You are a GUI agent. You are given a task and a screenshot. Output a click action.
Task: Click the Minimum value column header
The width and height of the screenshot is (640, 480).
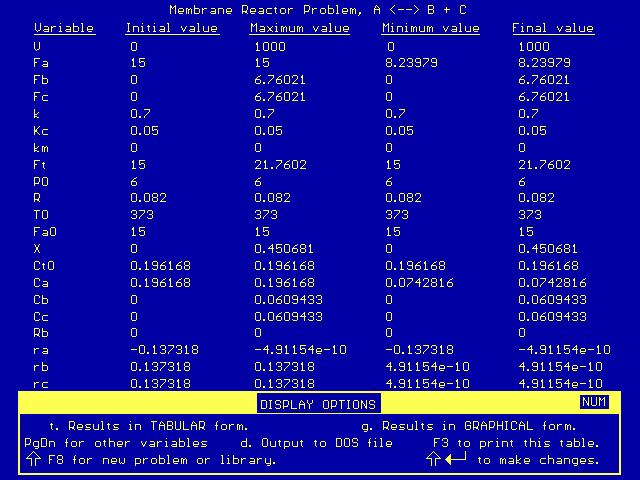click(430, 28)
